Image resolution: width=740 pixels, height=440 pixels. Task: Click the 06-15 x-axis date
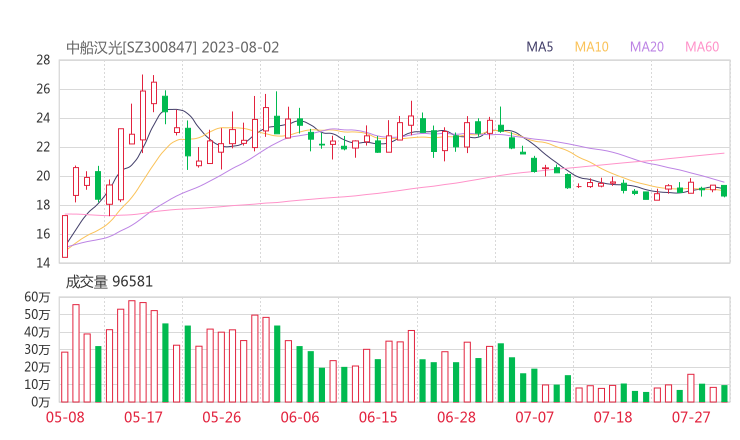[x=378, y=417]
